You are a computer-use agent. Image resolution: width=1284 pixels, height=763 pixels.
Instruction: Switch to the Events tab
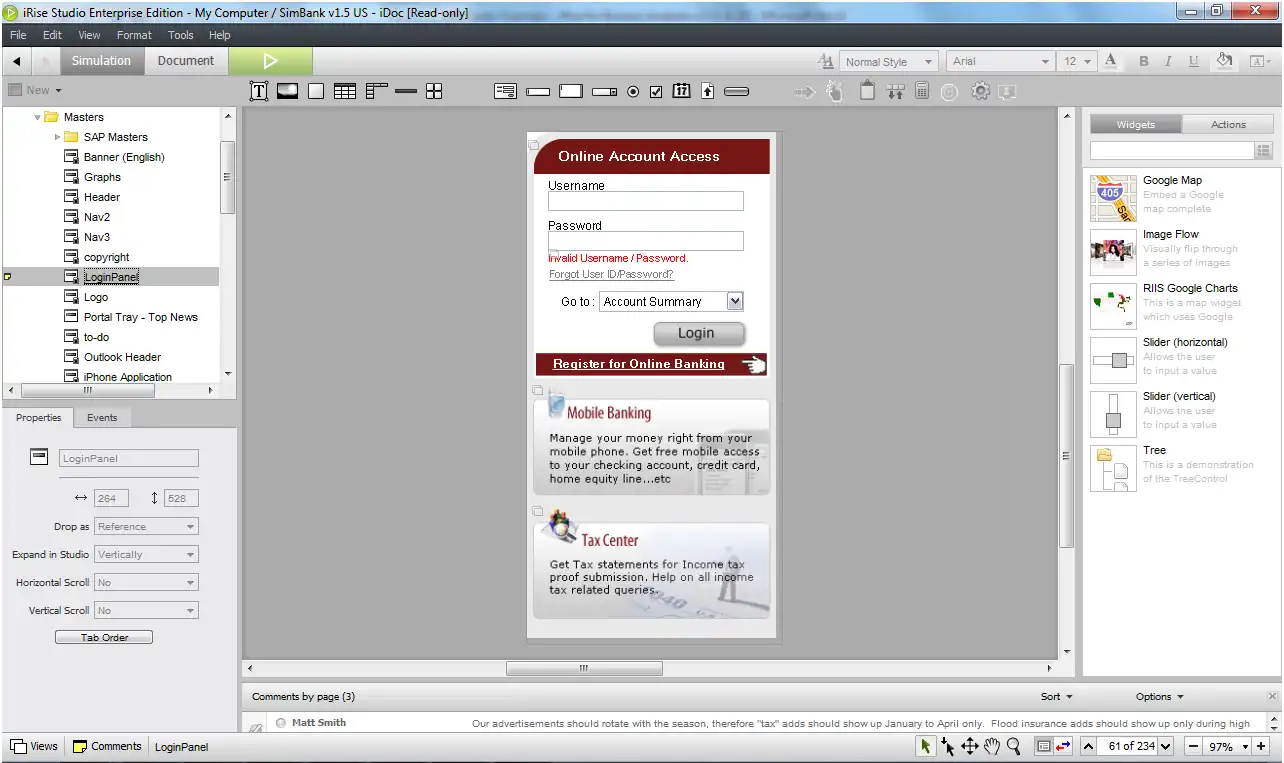(102, 418)
